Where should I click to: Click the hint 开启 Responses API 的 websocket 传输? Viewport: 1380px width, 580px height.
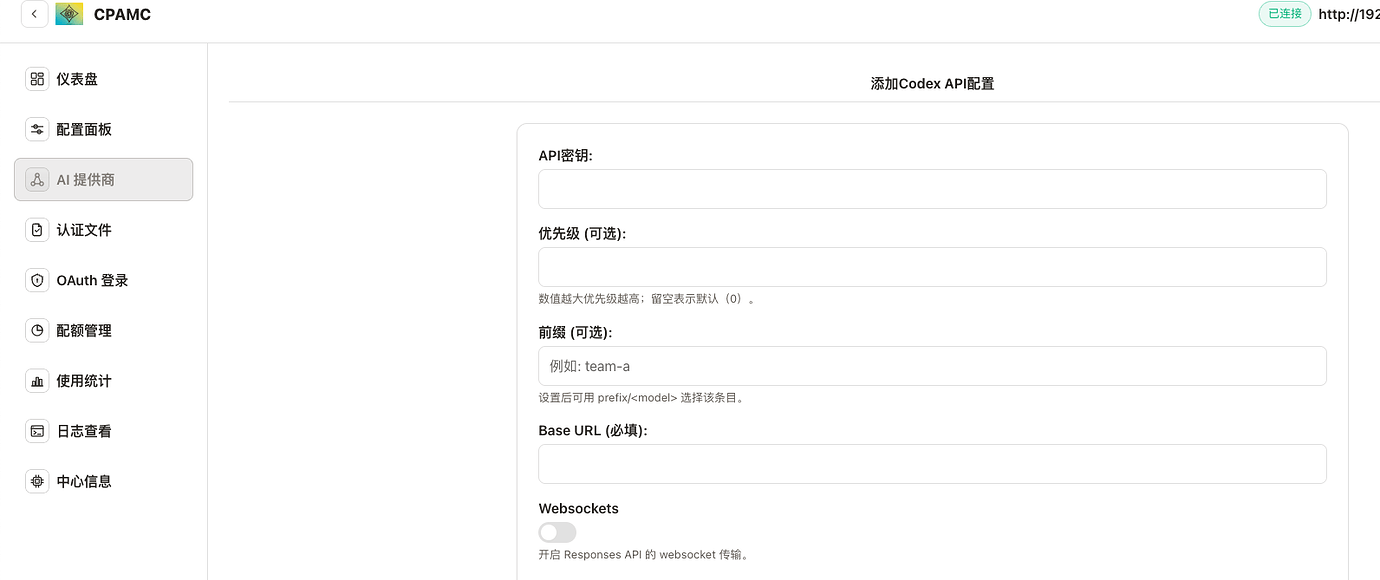point(644,555)
